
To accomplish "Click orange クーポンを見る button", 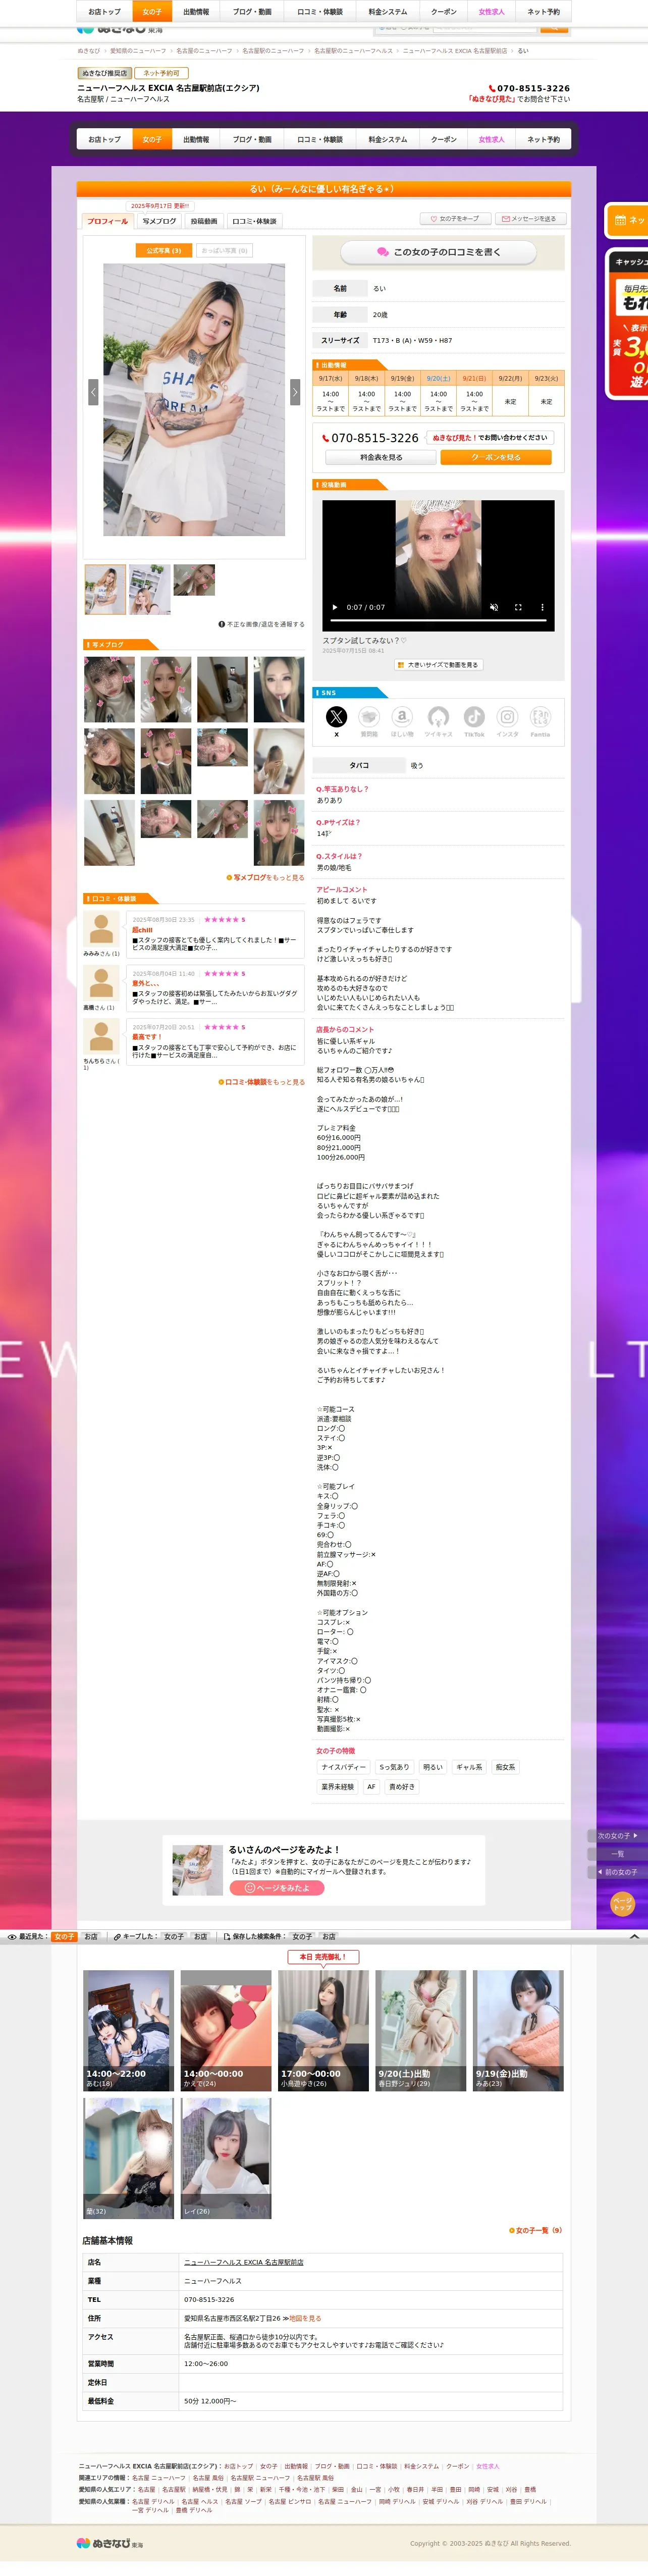I will pyautogui.click(x=496, y=457).
